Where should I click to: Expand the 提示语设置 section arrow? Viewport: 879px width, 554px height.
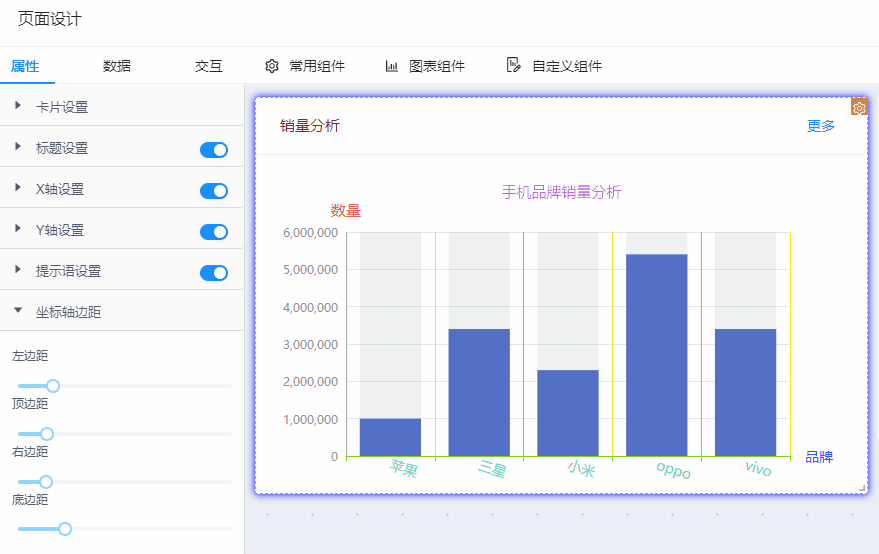(x=18, y=269)
